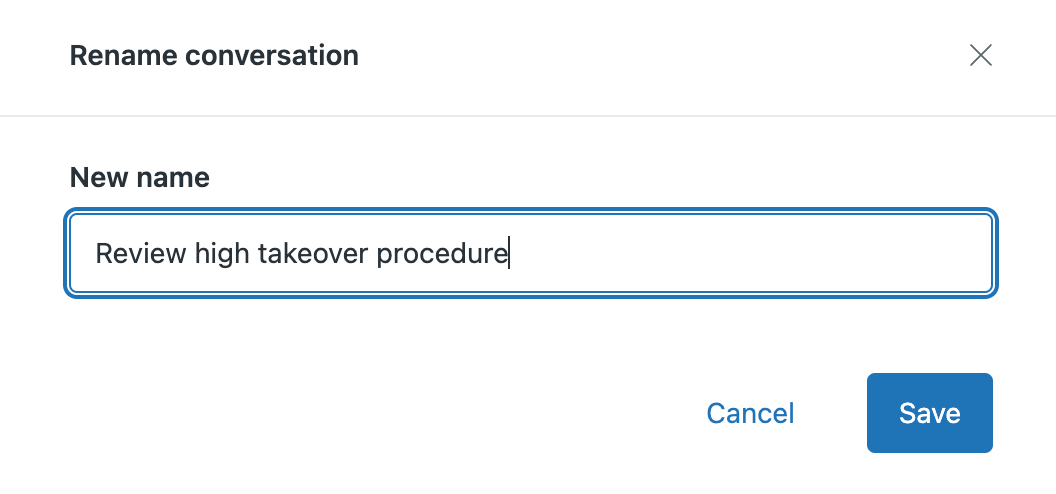Click empty space right of the typed name
This screenshot has width=1056, height=494.
coord(750,254)
